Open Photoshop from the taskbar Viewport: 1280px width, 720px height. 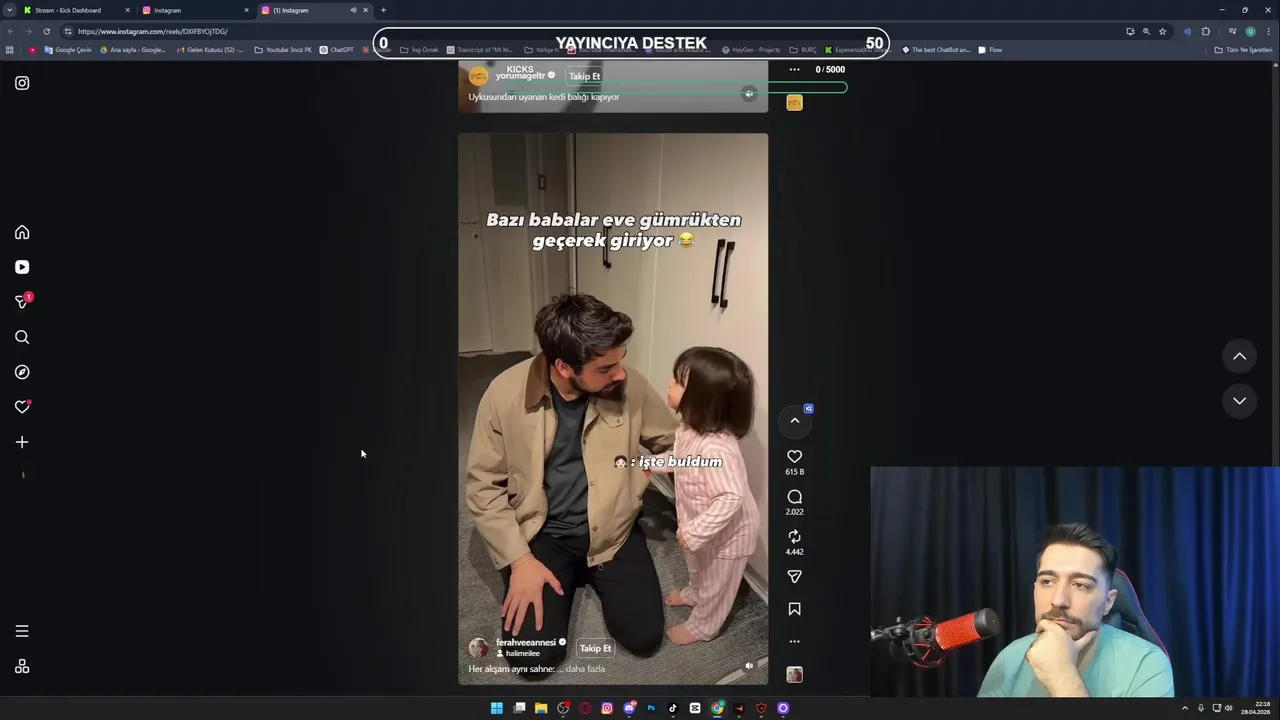click(651, 708)
